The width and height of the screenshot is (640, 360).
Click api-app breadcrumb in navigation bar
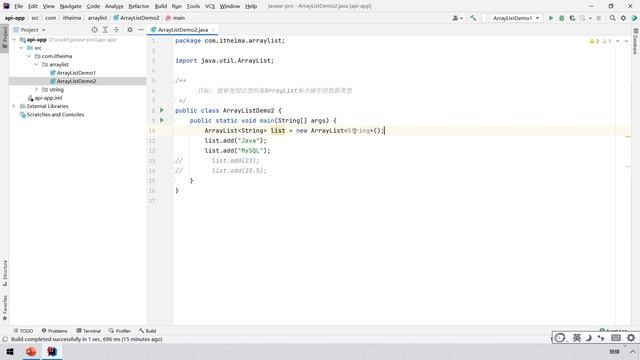pyautogui.click(x=15, y=18)
